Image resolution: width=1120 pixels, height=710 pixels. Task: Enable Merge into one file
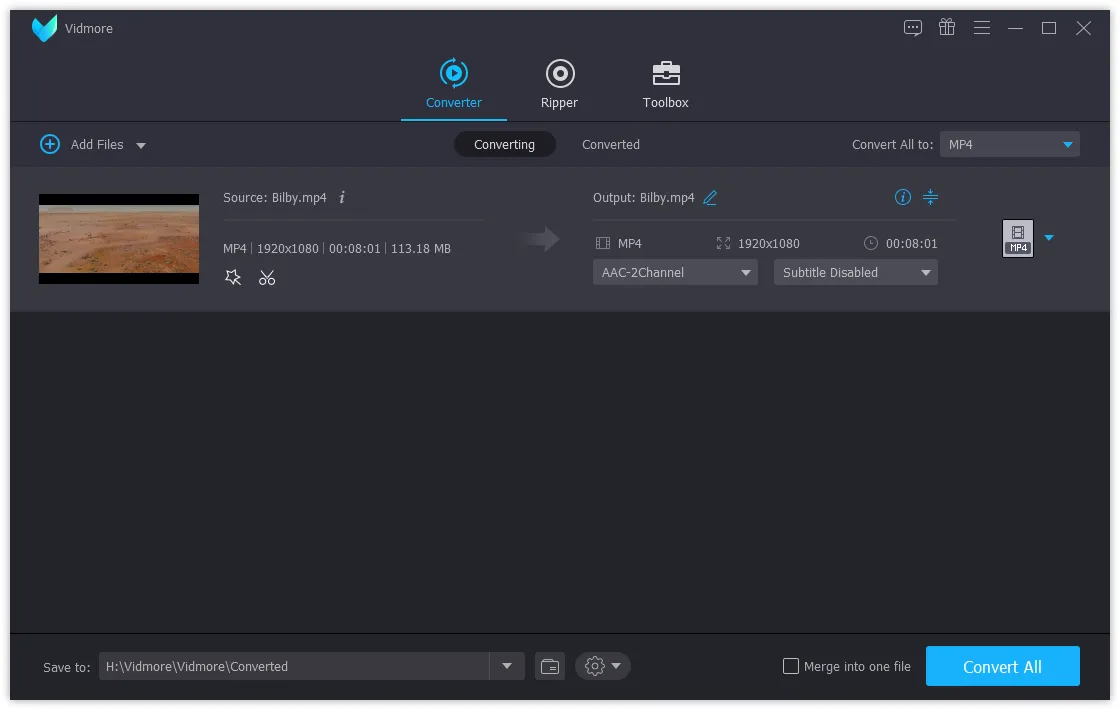click(x=791, y=666)
